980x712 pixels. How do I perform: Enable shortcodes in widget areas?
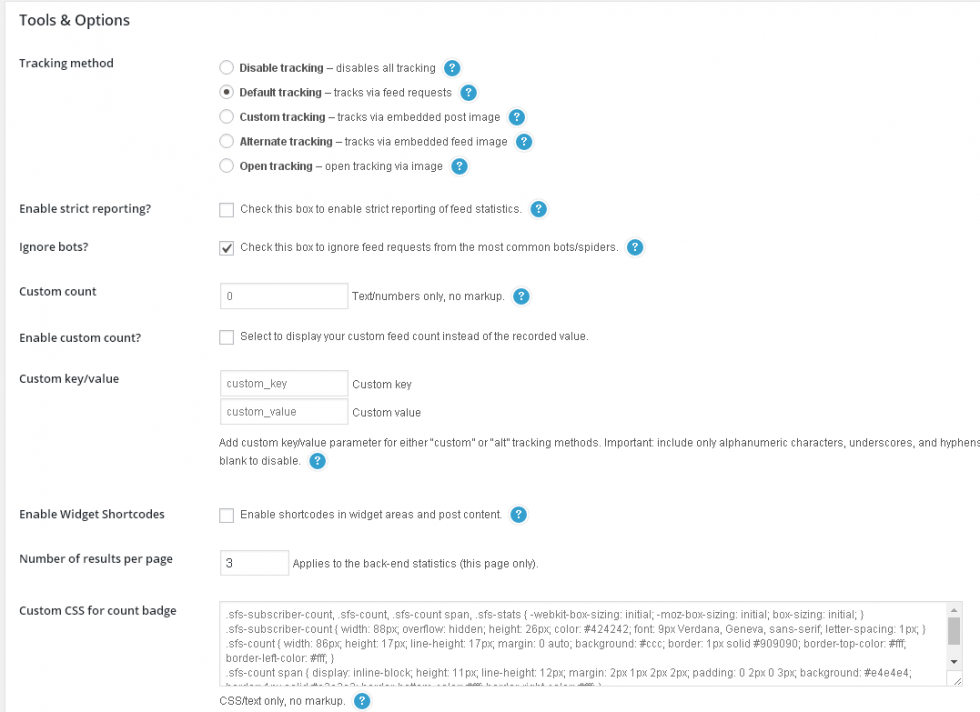pos(226,514)
